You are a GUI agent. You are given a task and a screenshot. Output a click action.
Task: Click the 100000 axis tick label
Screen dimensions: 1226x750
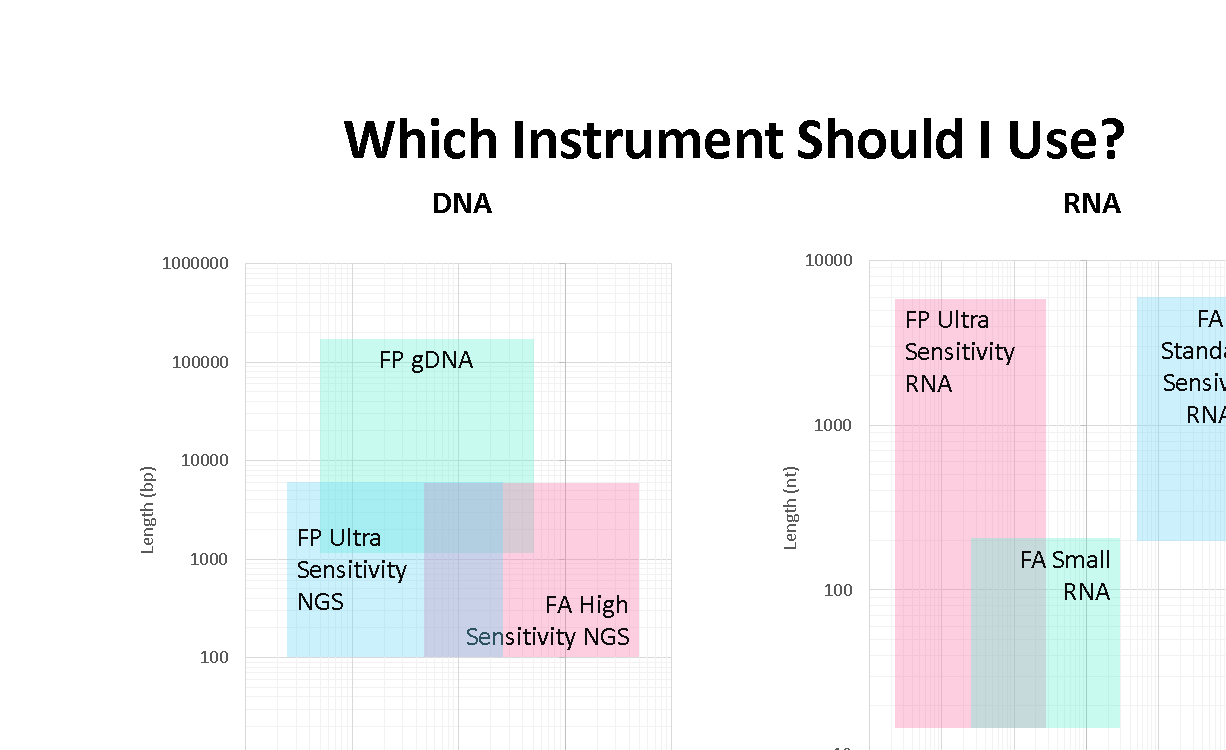(x=201, y=362)
